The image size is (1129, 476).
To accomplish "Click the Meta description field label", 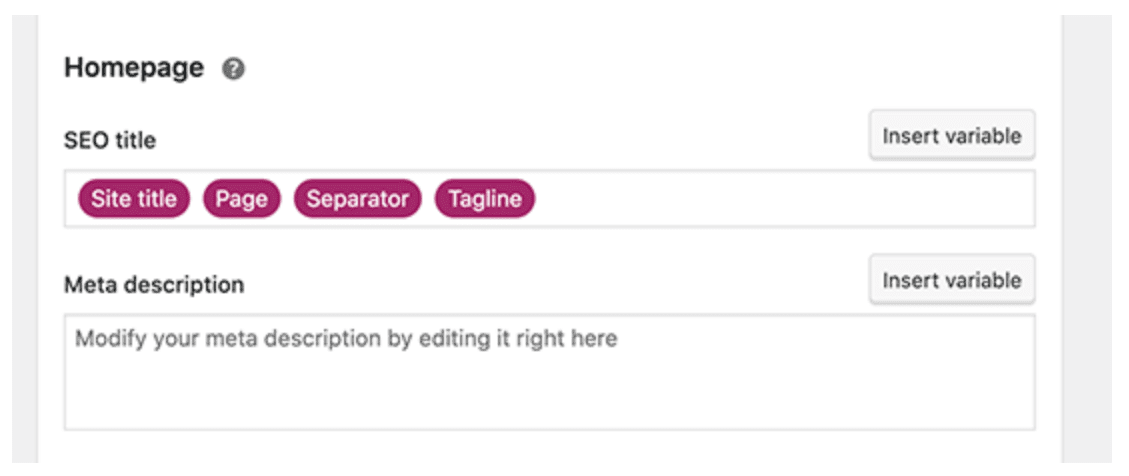I will click(x=154, y=285).
